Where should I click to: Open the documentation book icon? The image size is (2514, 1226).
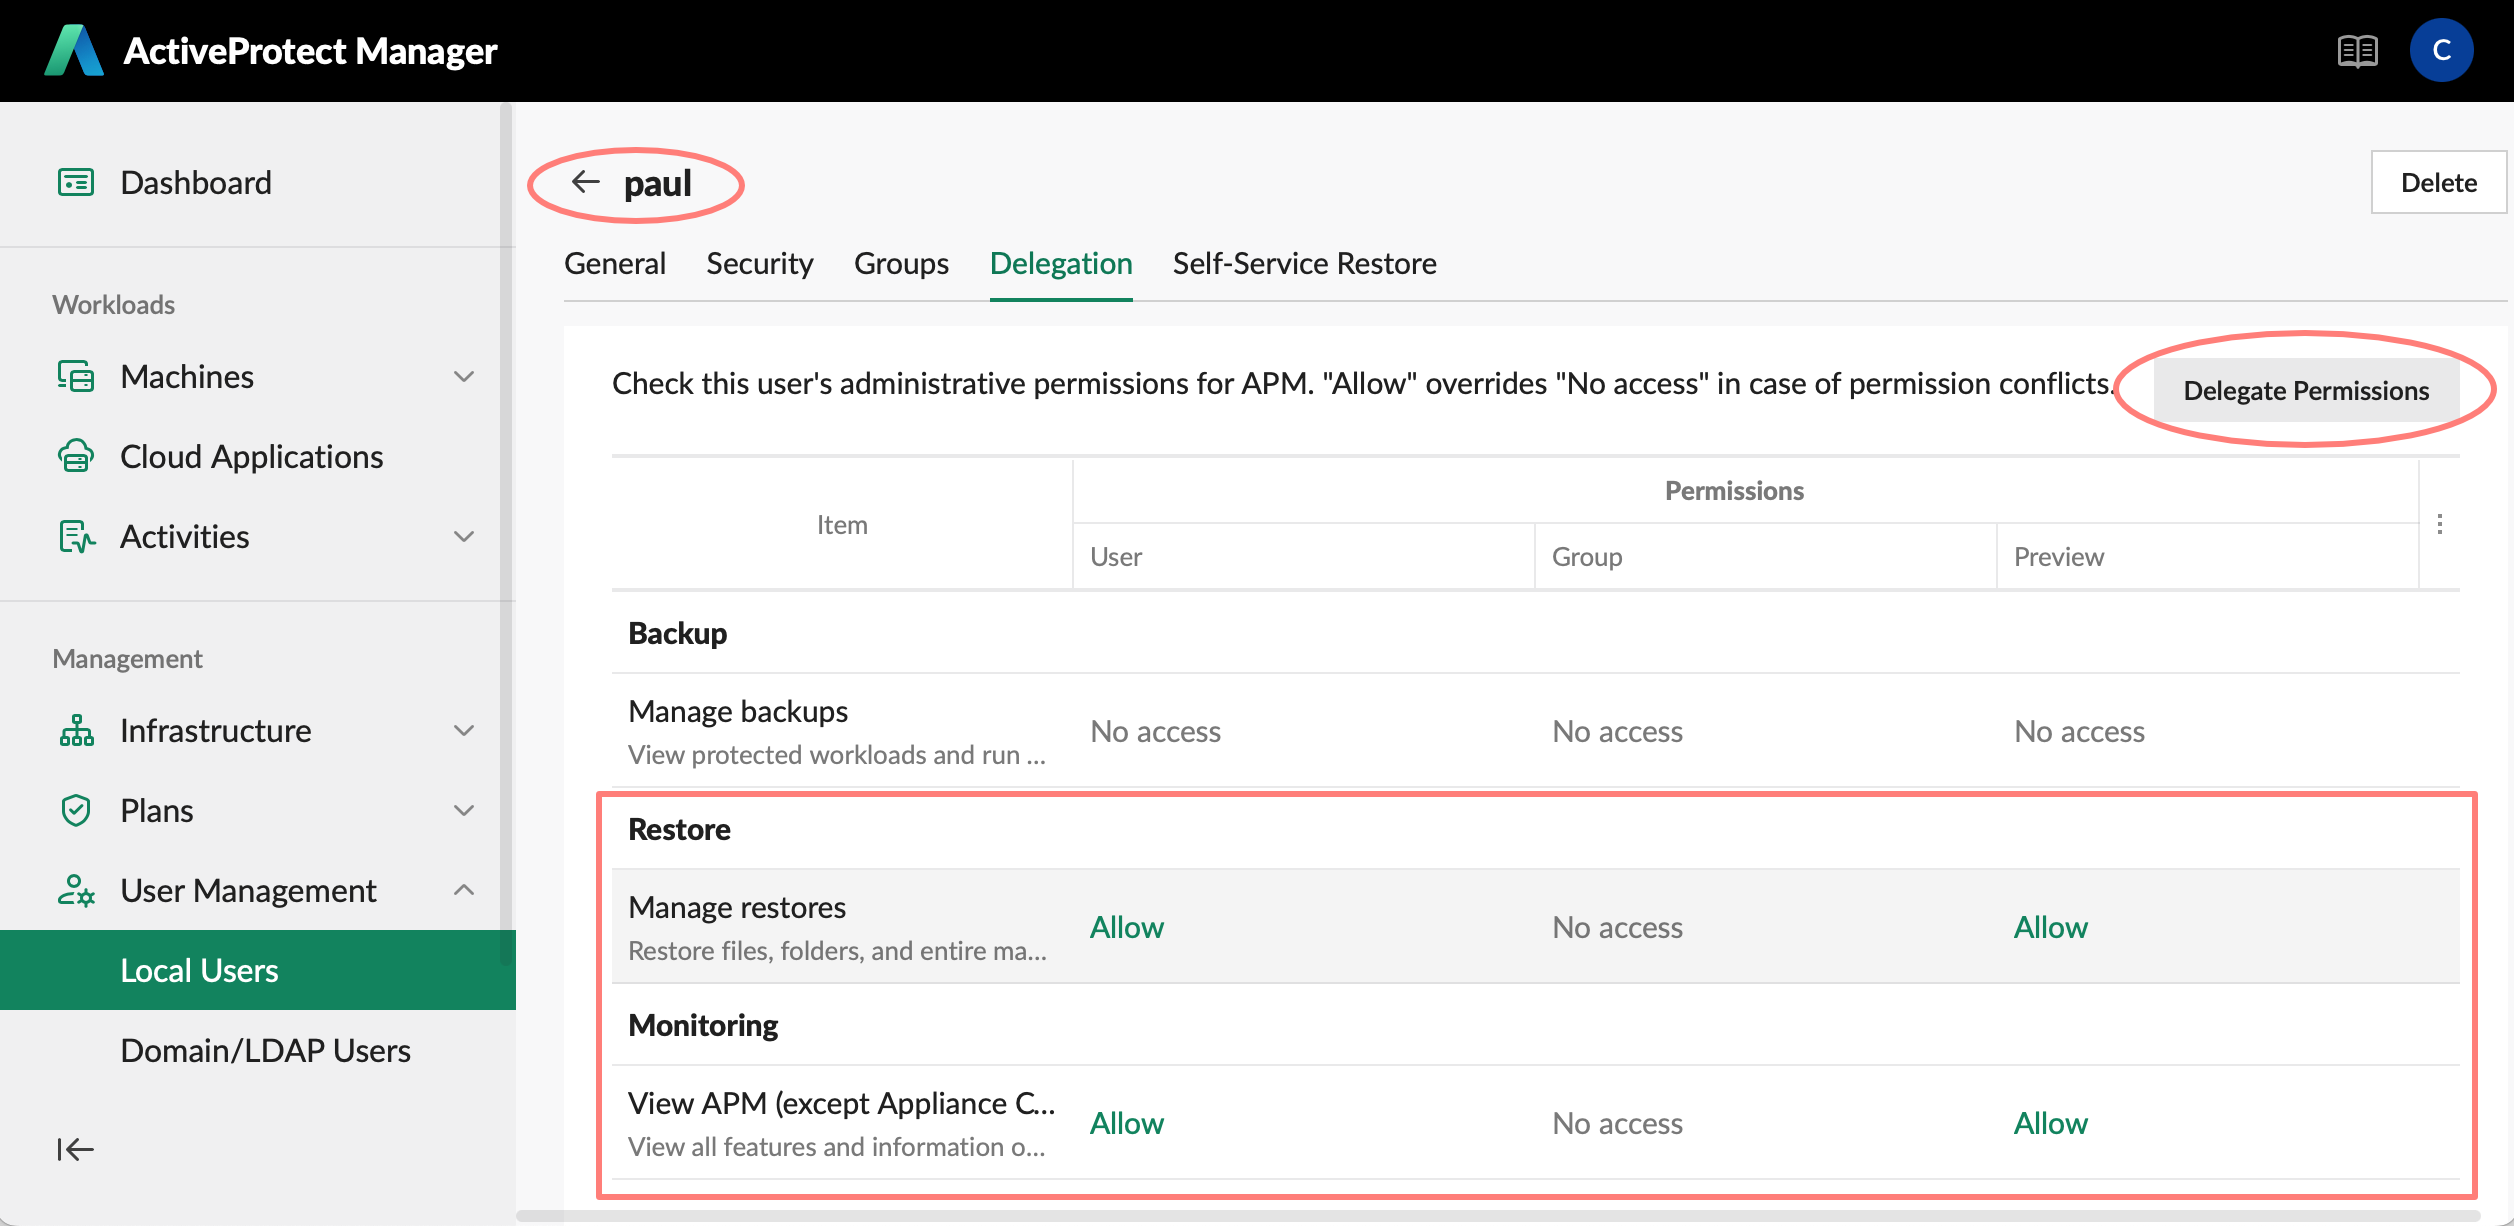point(2357,50)
